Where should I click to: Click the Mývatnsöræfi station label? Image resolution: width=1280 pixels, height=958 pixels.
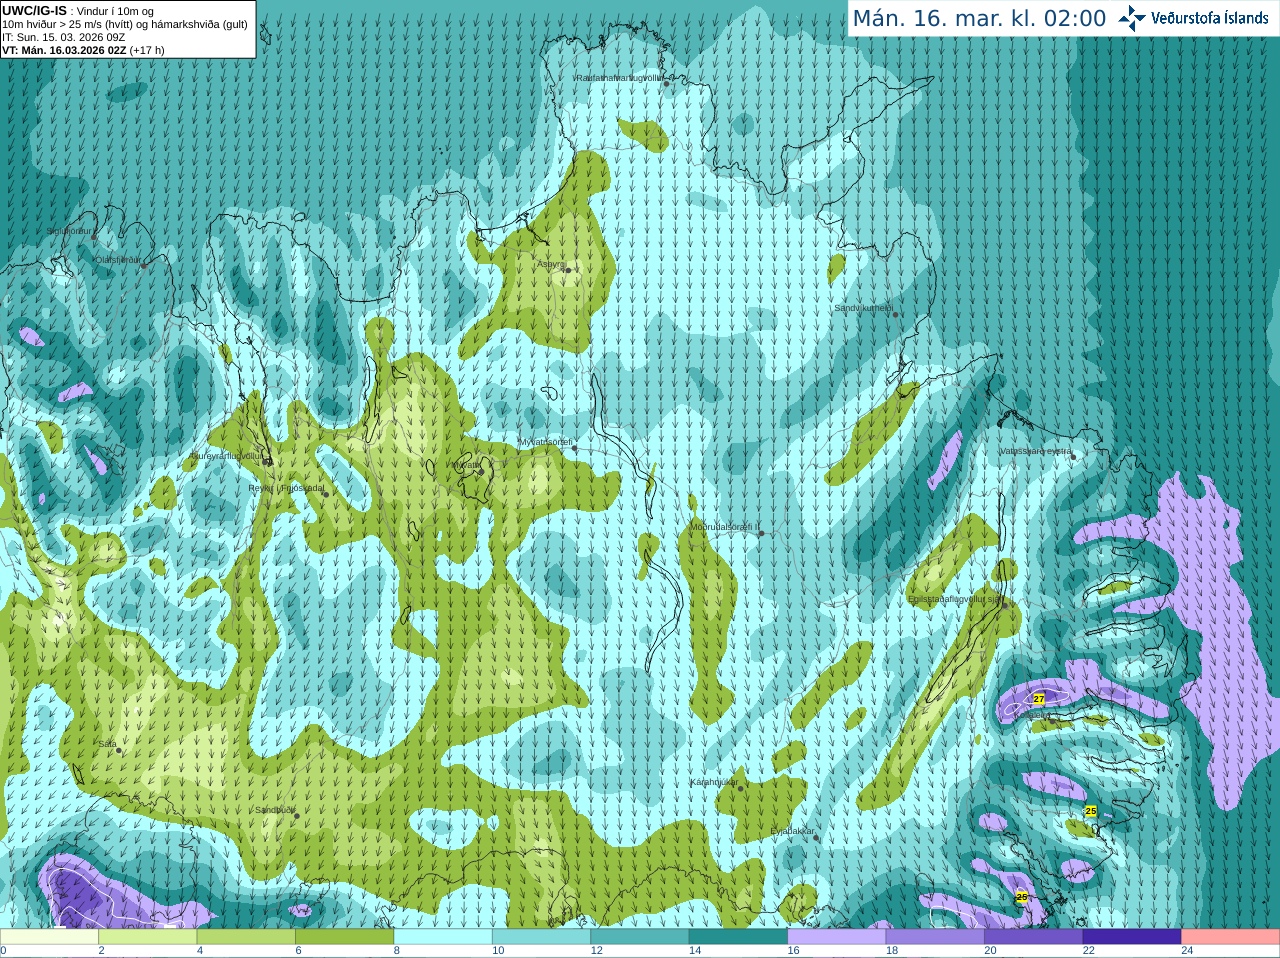pyautogui.click(x=545, y=442)
